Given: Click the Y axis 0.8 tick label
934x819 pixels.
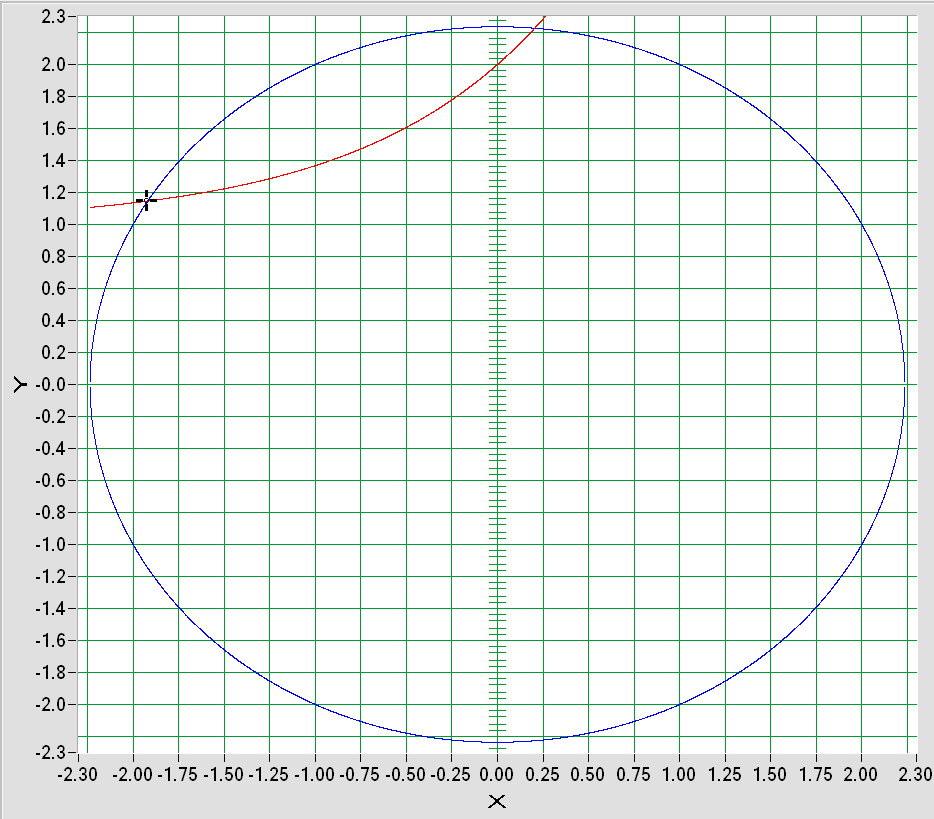Looking at the screenshot, I should pyautogui.click(x=53, y=257).
